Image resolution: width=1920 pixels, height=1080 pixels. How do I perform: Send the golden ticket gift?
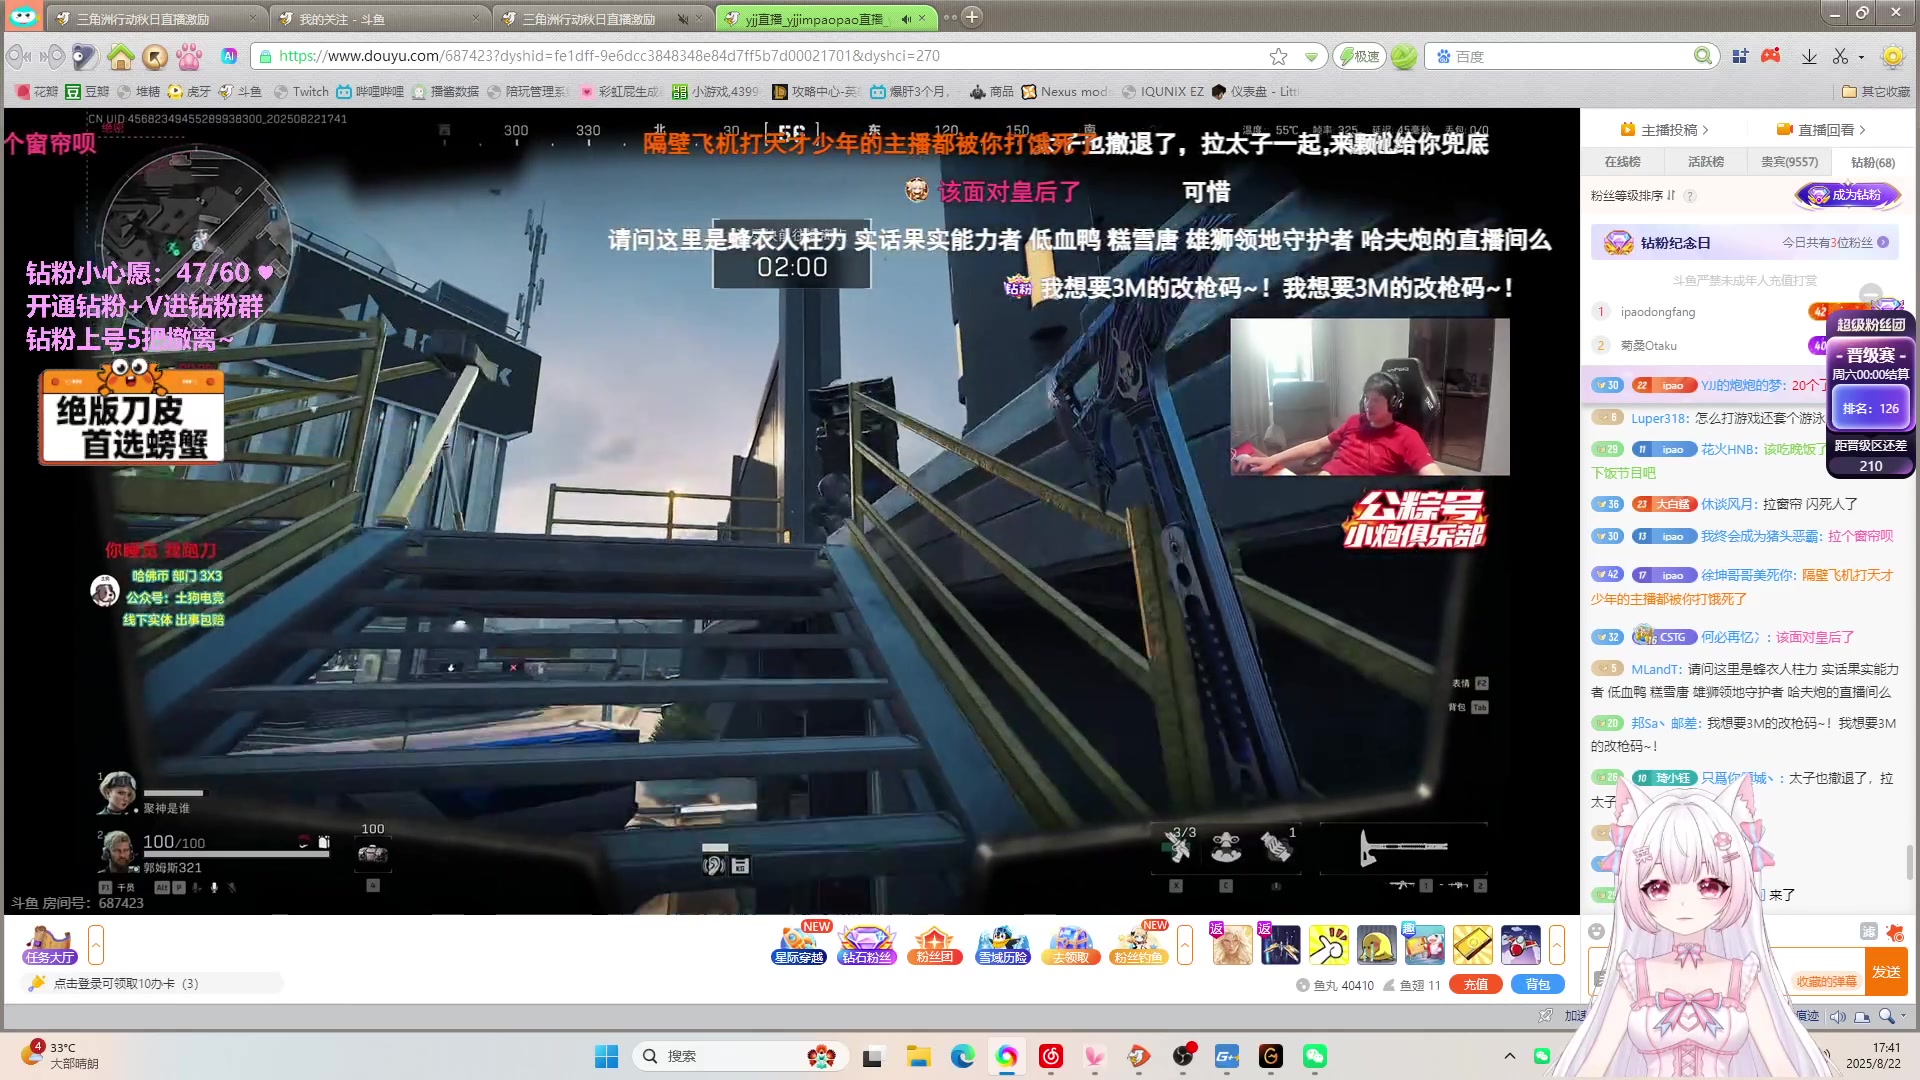pyautogui.click(x=1473, y=945)
